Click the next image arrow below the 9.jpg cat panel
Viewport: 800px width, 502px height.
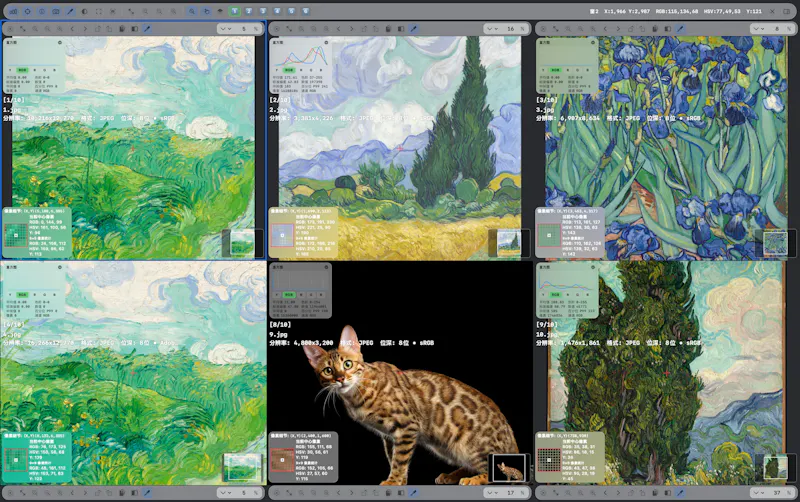[351, 493]
